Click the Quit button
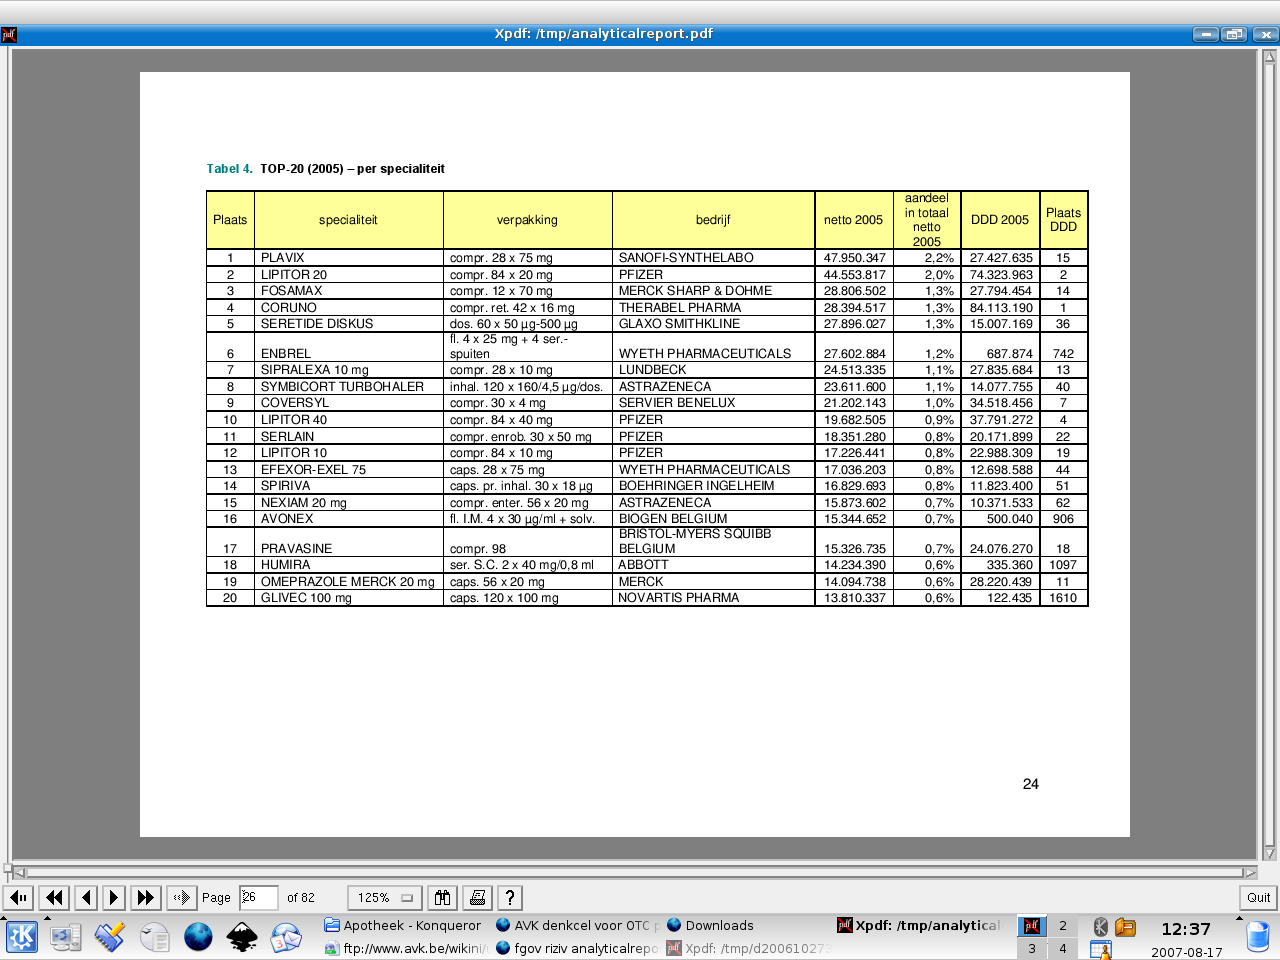Viewport: 1280px width, 960px height. (x=1258, y=898)
